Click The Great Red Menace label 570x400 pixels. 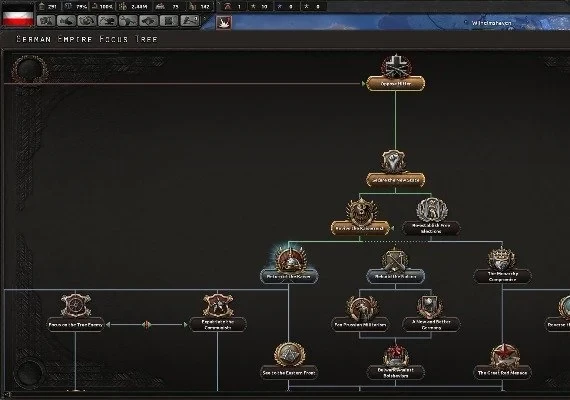tap(503, 373)
